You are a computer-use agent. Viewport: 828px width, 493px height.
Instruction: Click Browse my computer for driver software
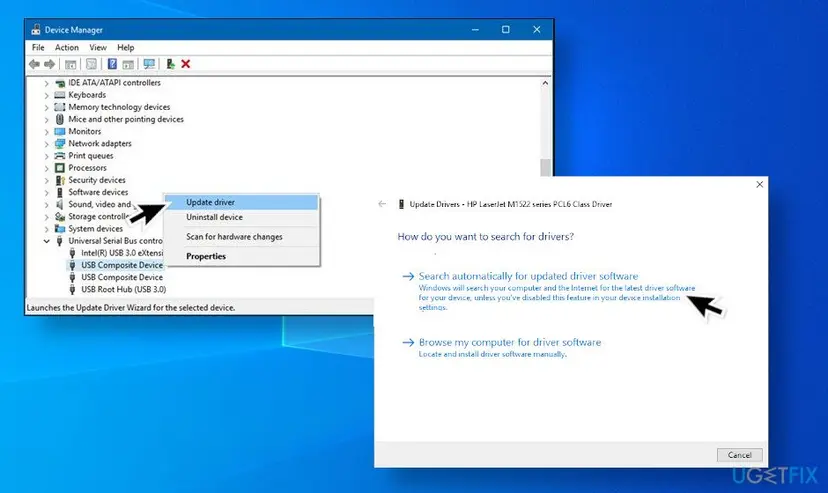pos(510,342)
